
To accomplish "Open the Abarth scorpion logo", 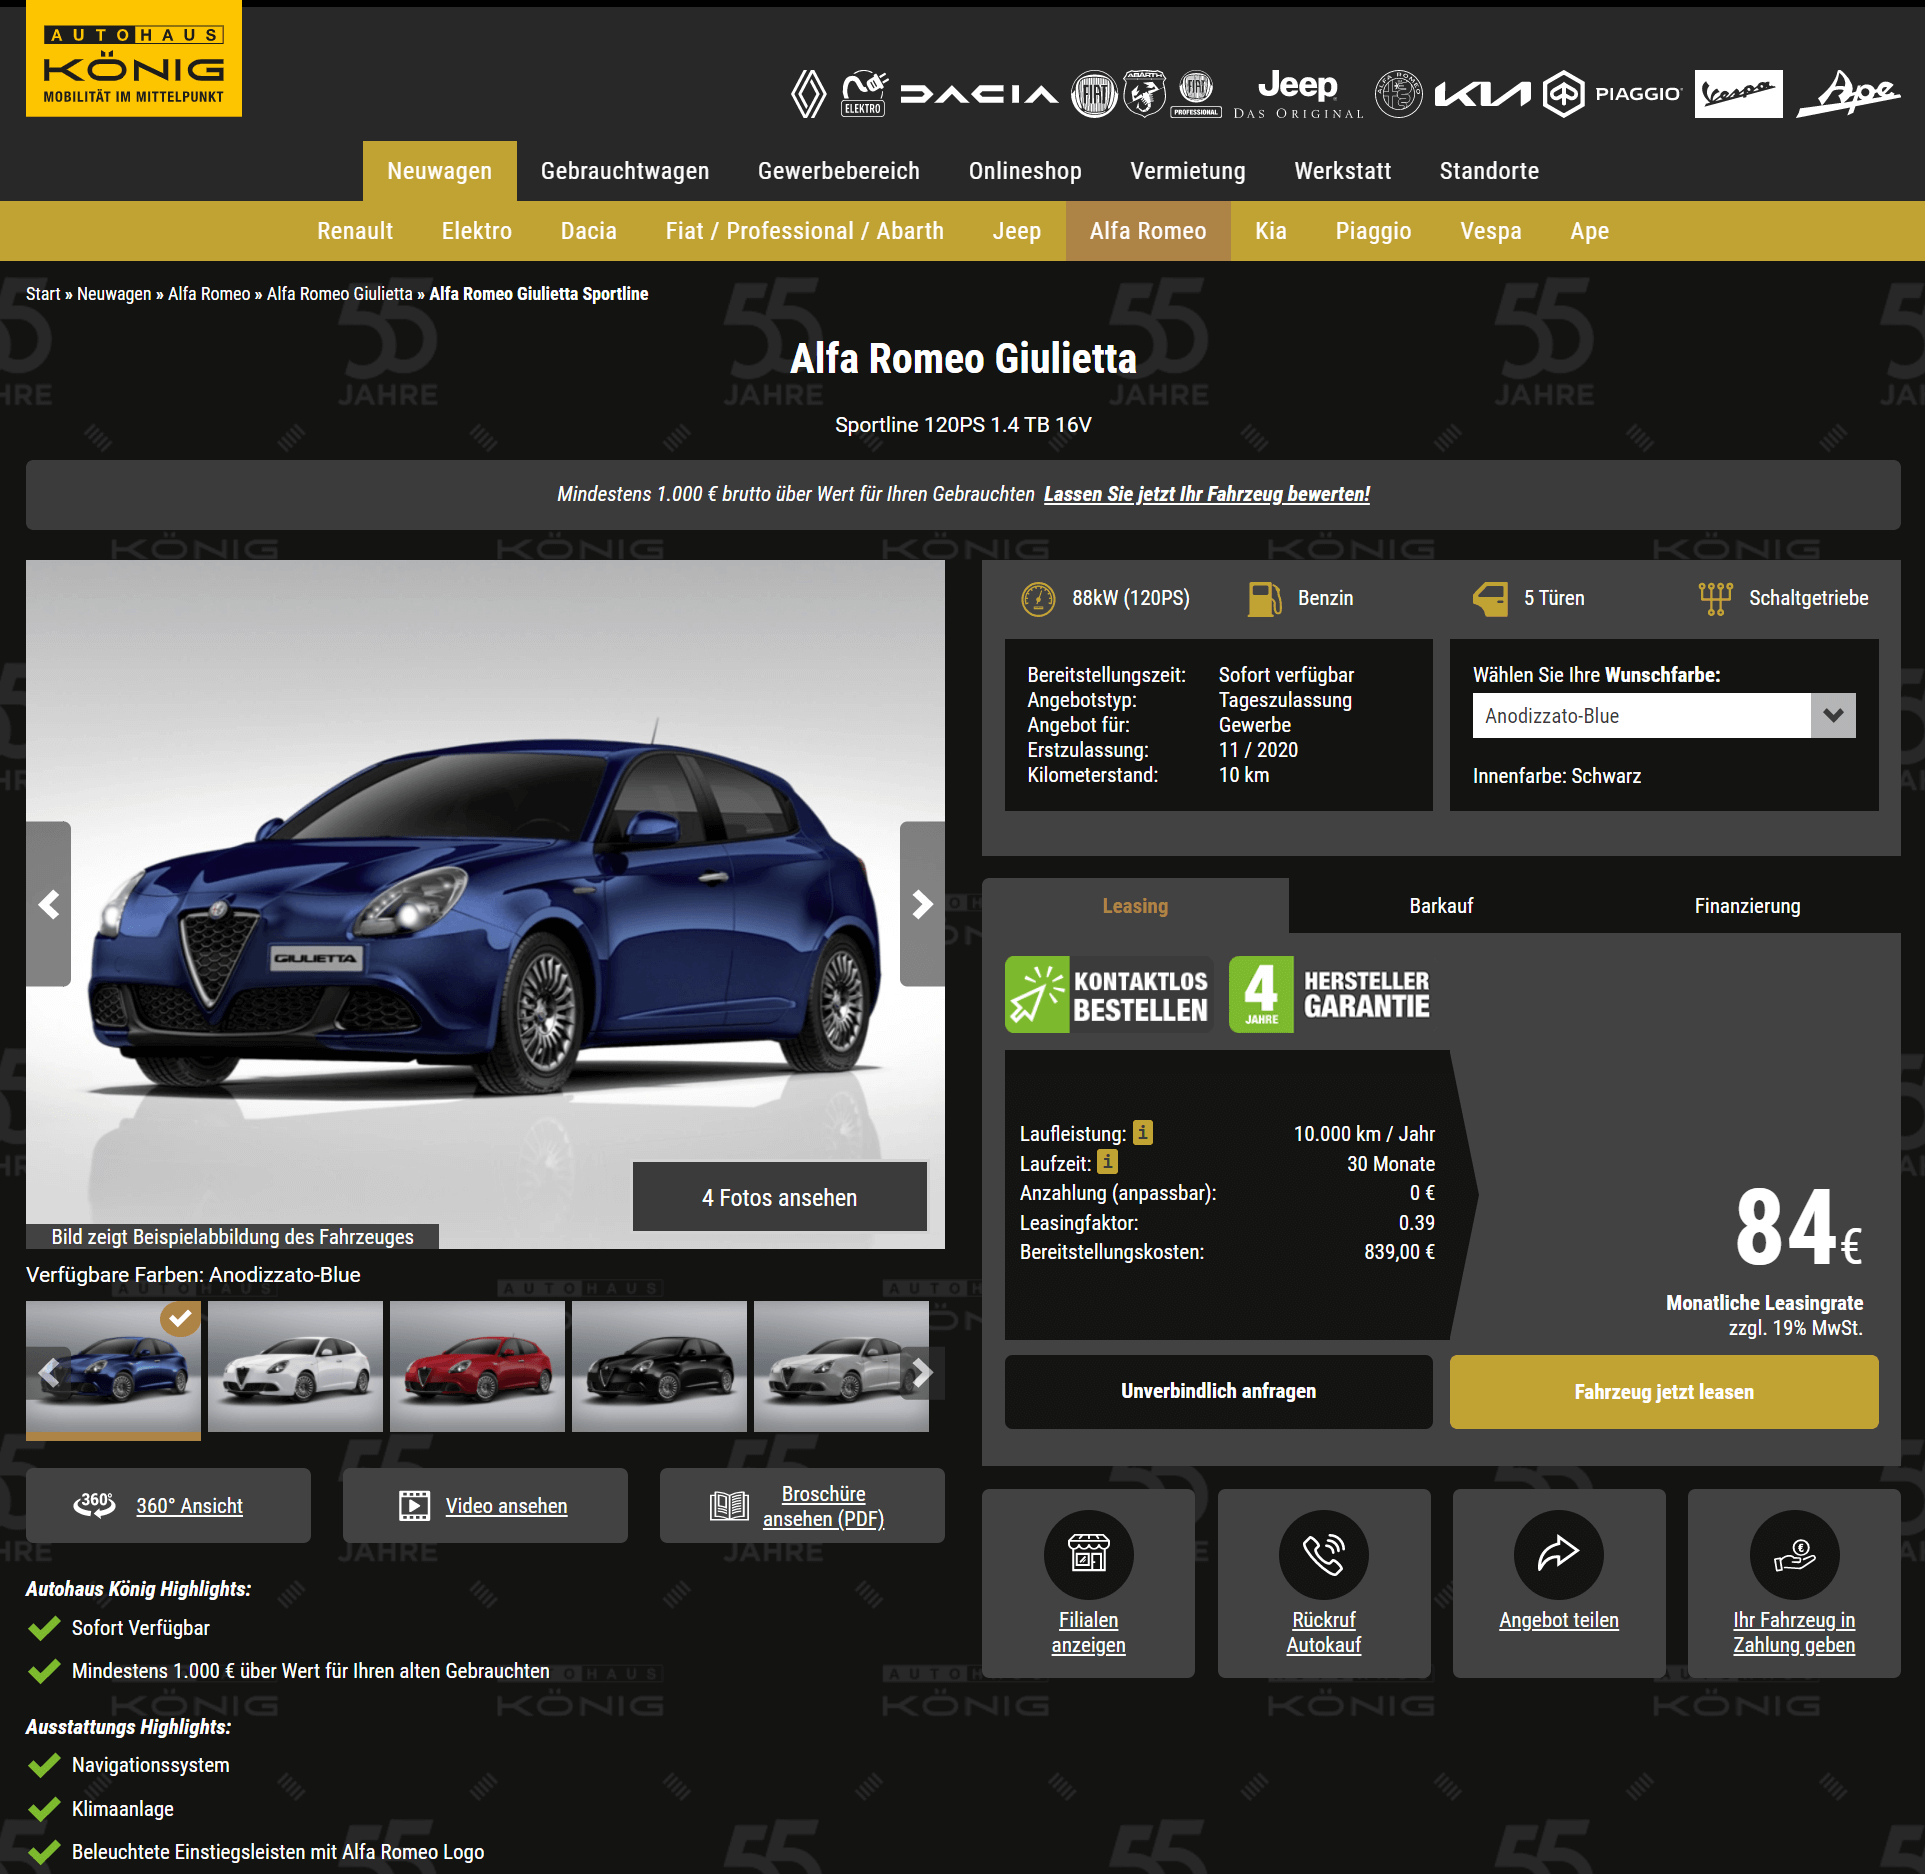I will (x=1145, y=94).
